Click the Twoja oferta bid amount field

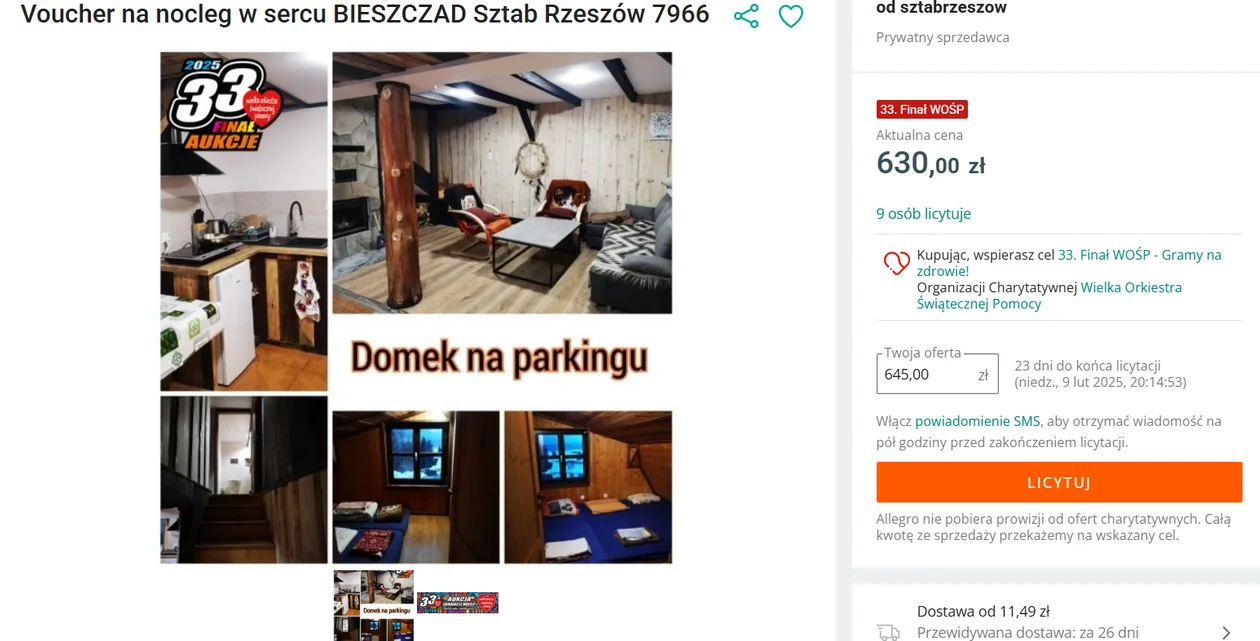(x=937, y=374)
